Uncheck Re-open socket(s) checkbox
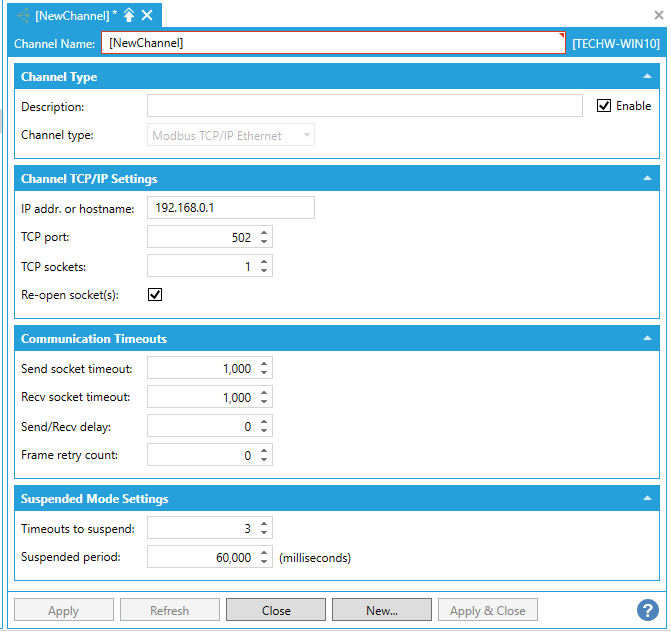671x633 pixels. tap(155, 295)
